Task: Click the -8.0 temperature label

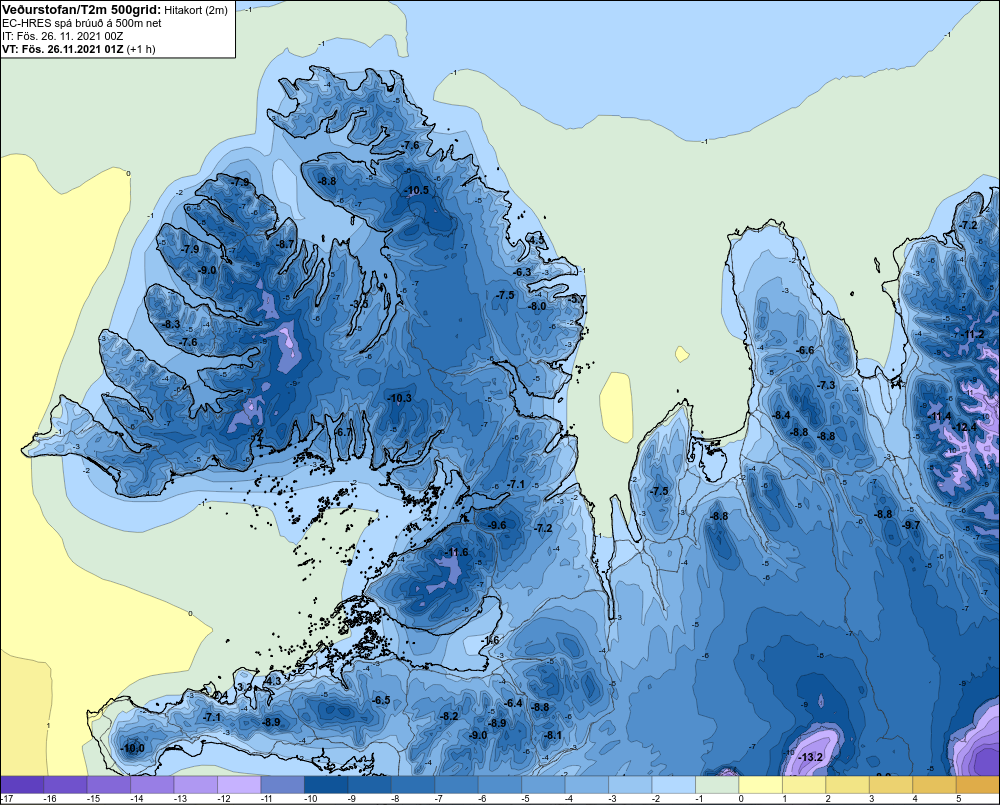Action: (x=538, y=306)
